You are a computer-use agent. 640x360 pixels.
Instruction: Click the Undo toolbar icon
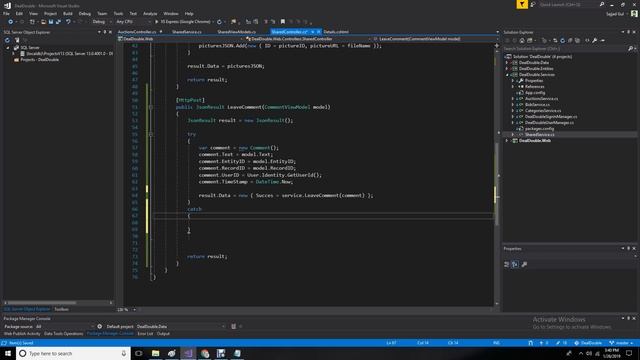[x=68, y=22]
